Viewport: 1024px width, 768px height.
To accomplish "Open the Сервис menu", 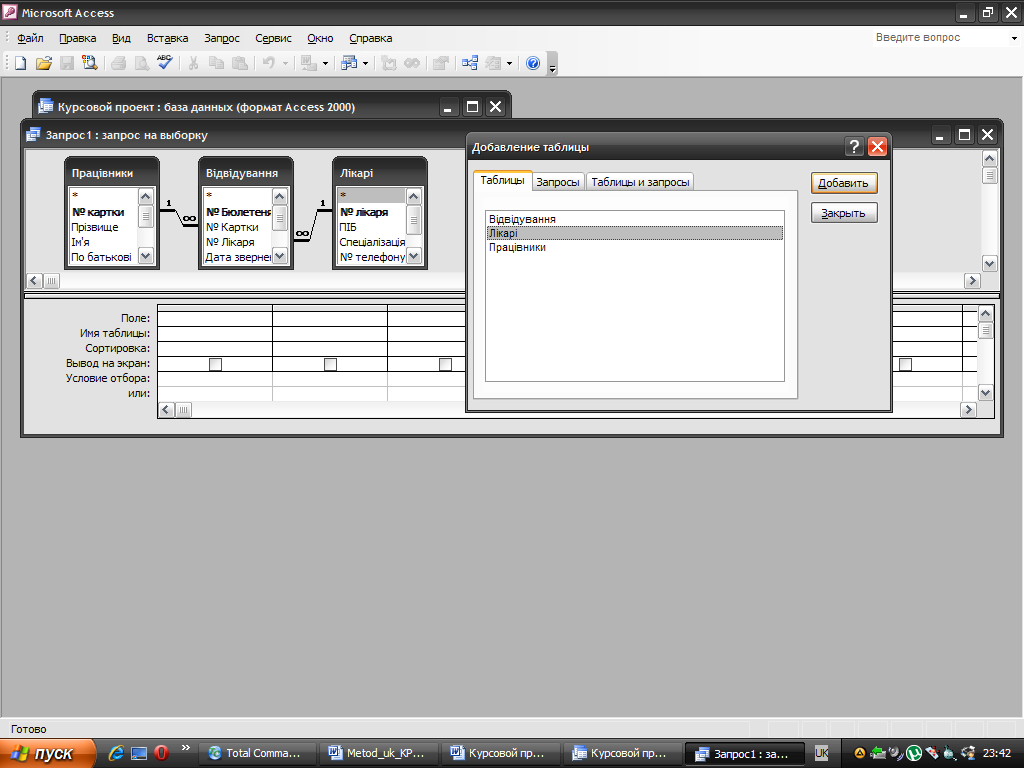I will click(273, 38).
